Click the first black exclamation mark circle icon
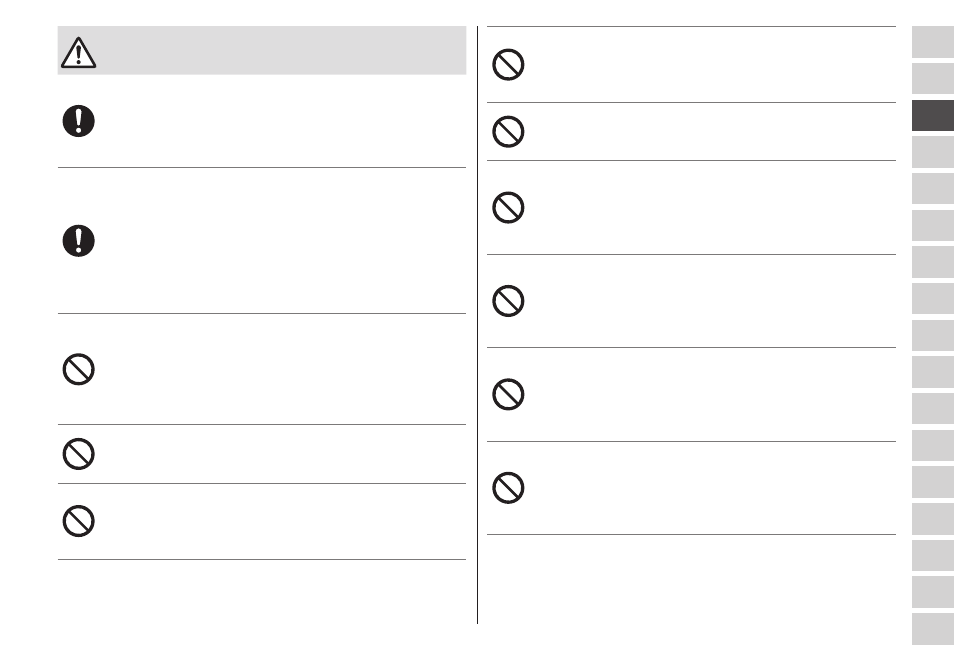The width and height of the screenshot is (954, 671). (x=78, y=121)
